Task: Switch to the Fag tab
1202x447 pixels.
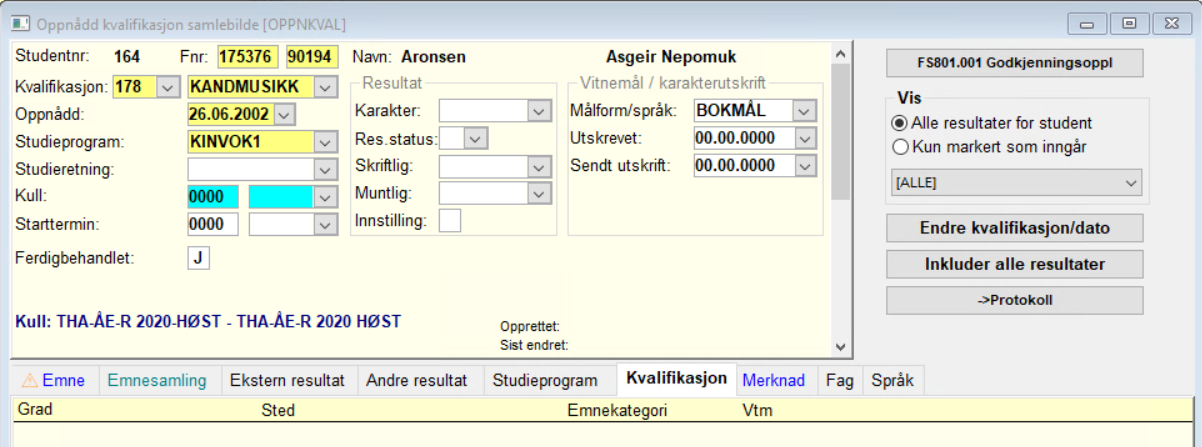Action: coord(838,380)
